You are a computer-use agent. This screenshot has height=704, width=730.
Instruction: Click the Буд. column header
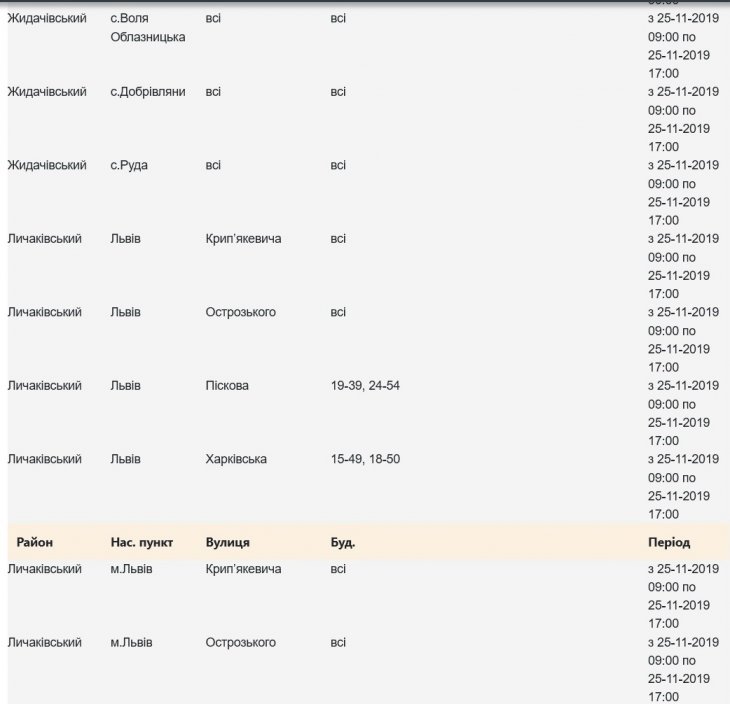(343, 542)
